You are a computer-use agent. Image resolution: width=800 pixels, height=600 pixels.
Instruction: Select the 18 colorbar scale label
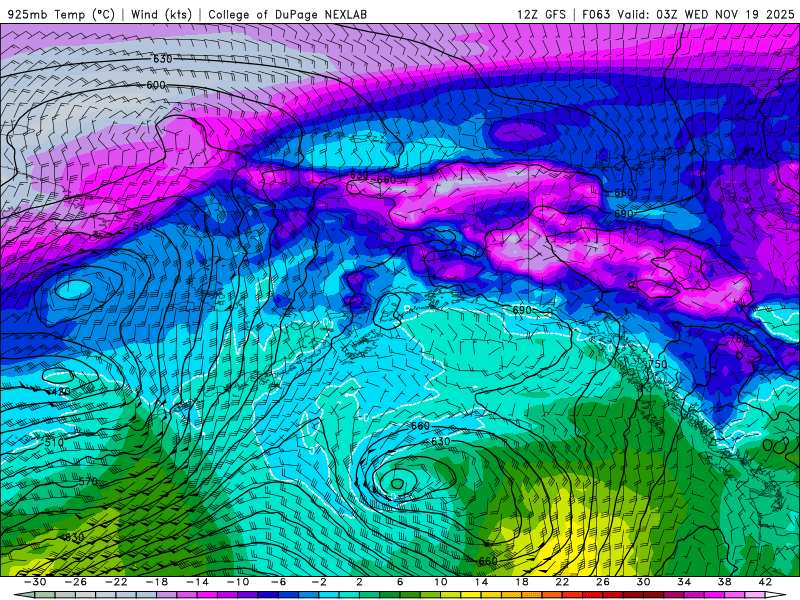click(521, 582)
